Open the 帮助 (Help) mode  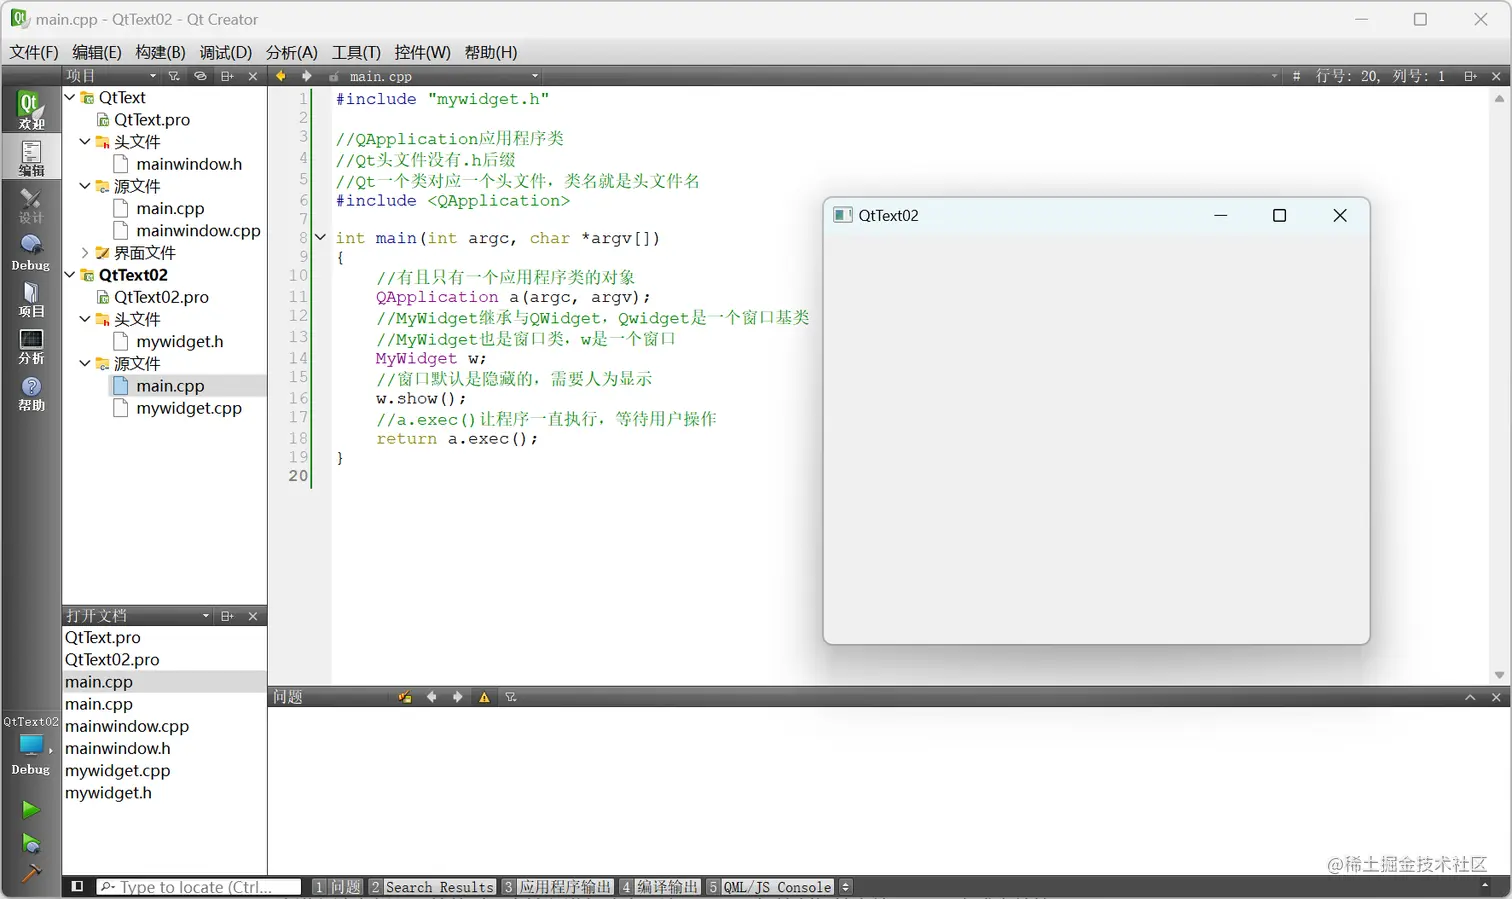click(31, 393)
